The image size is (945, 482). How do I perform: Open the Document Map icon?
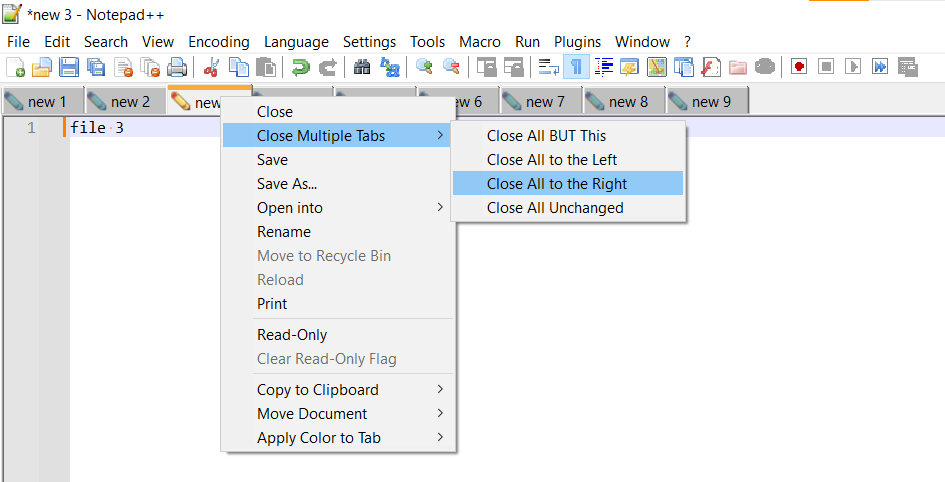click(x=657, y=67)
